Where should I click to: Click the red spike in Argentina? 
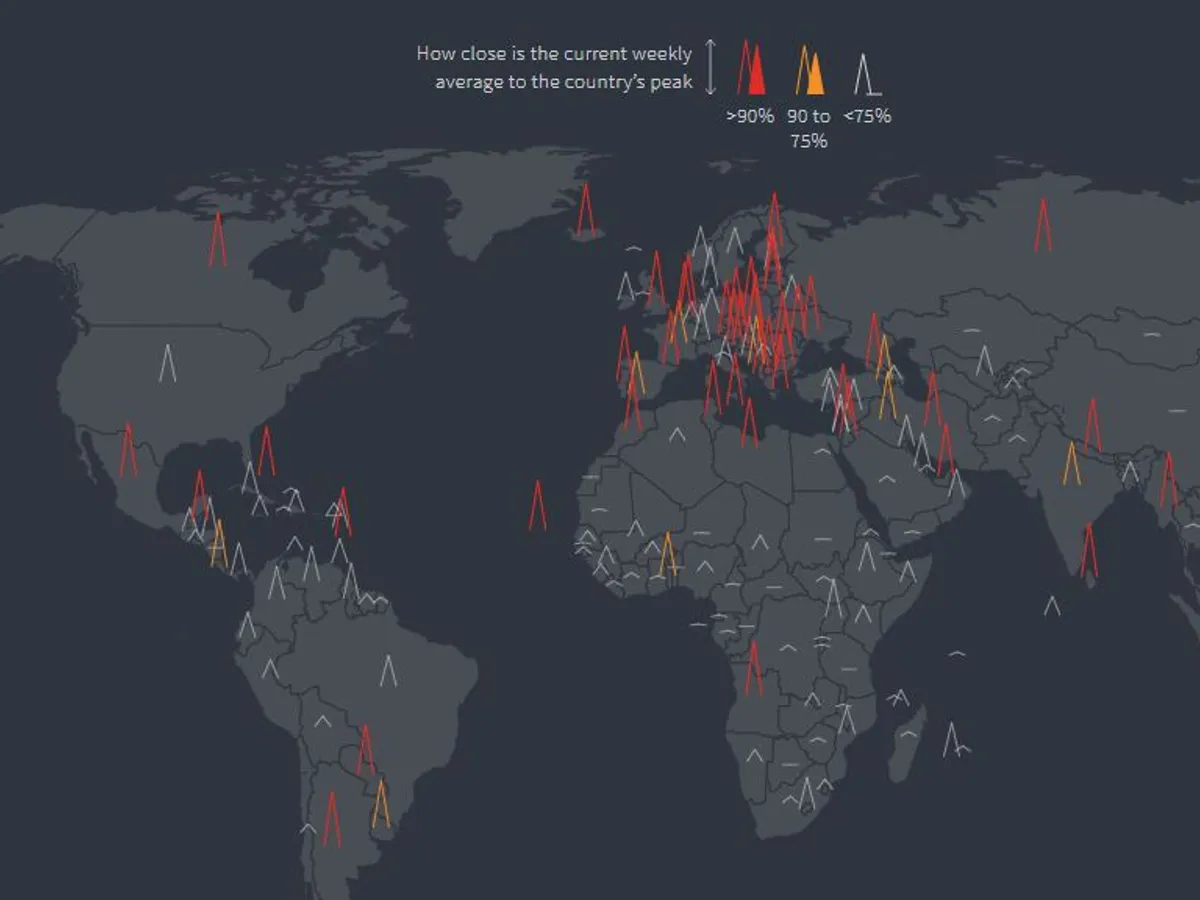(x=332, y=820)
